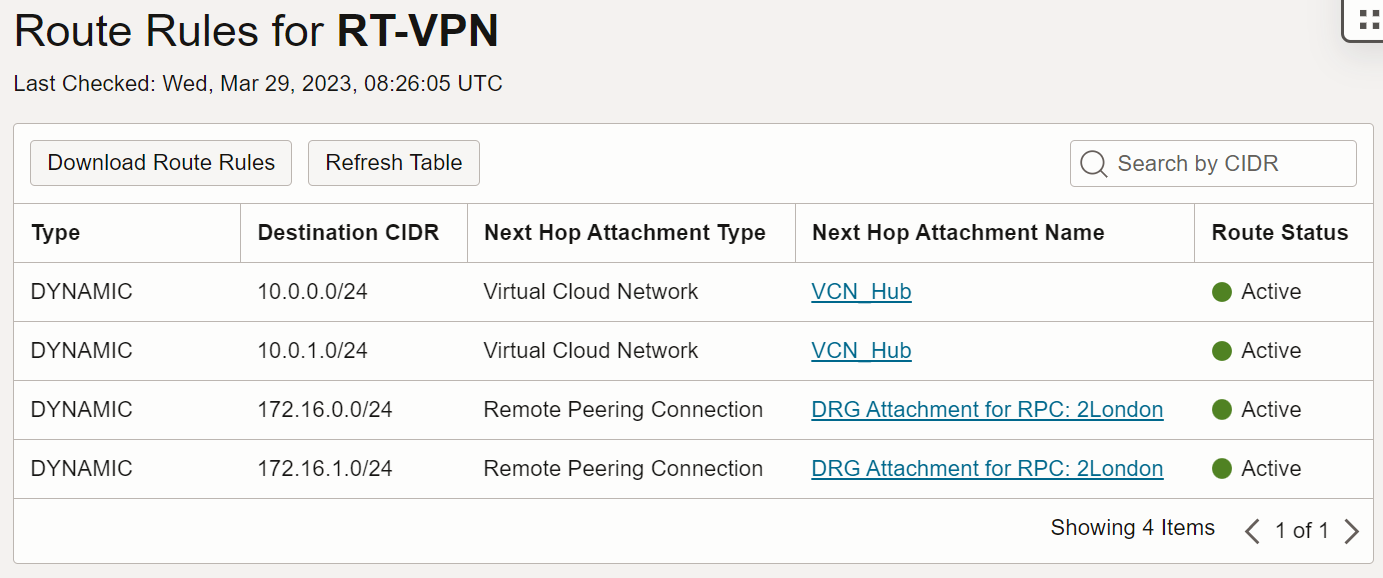Click the green status dot for 10.0.1.0/24

click(x=1221, y=351)
